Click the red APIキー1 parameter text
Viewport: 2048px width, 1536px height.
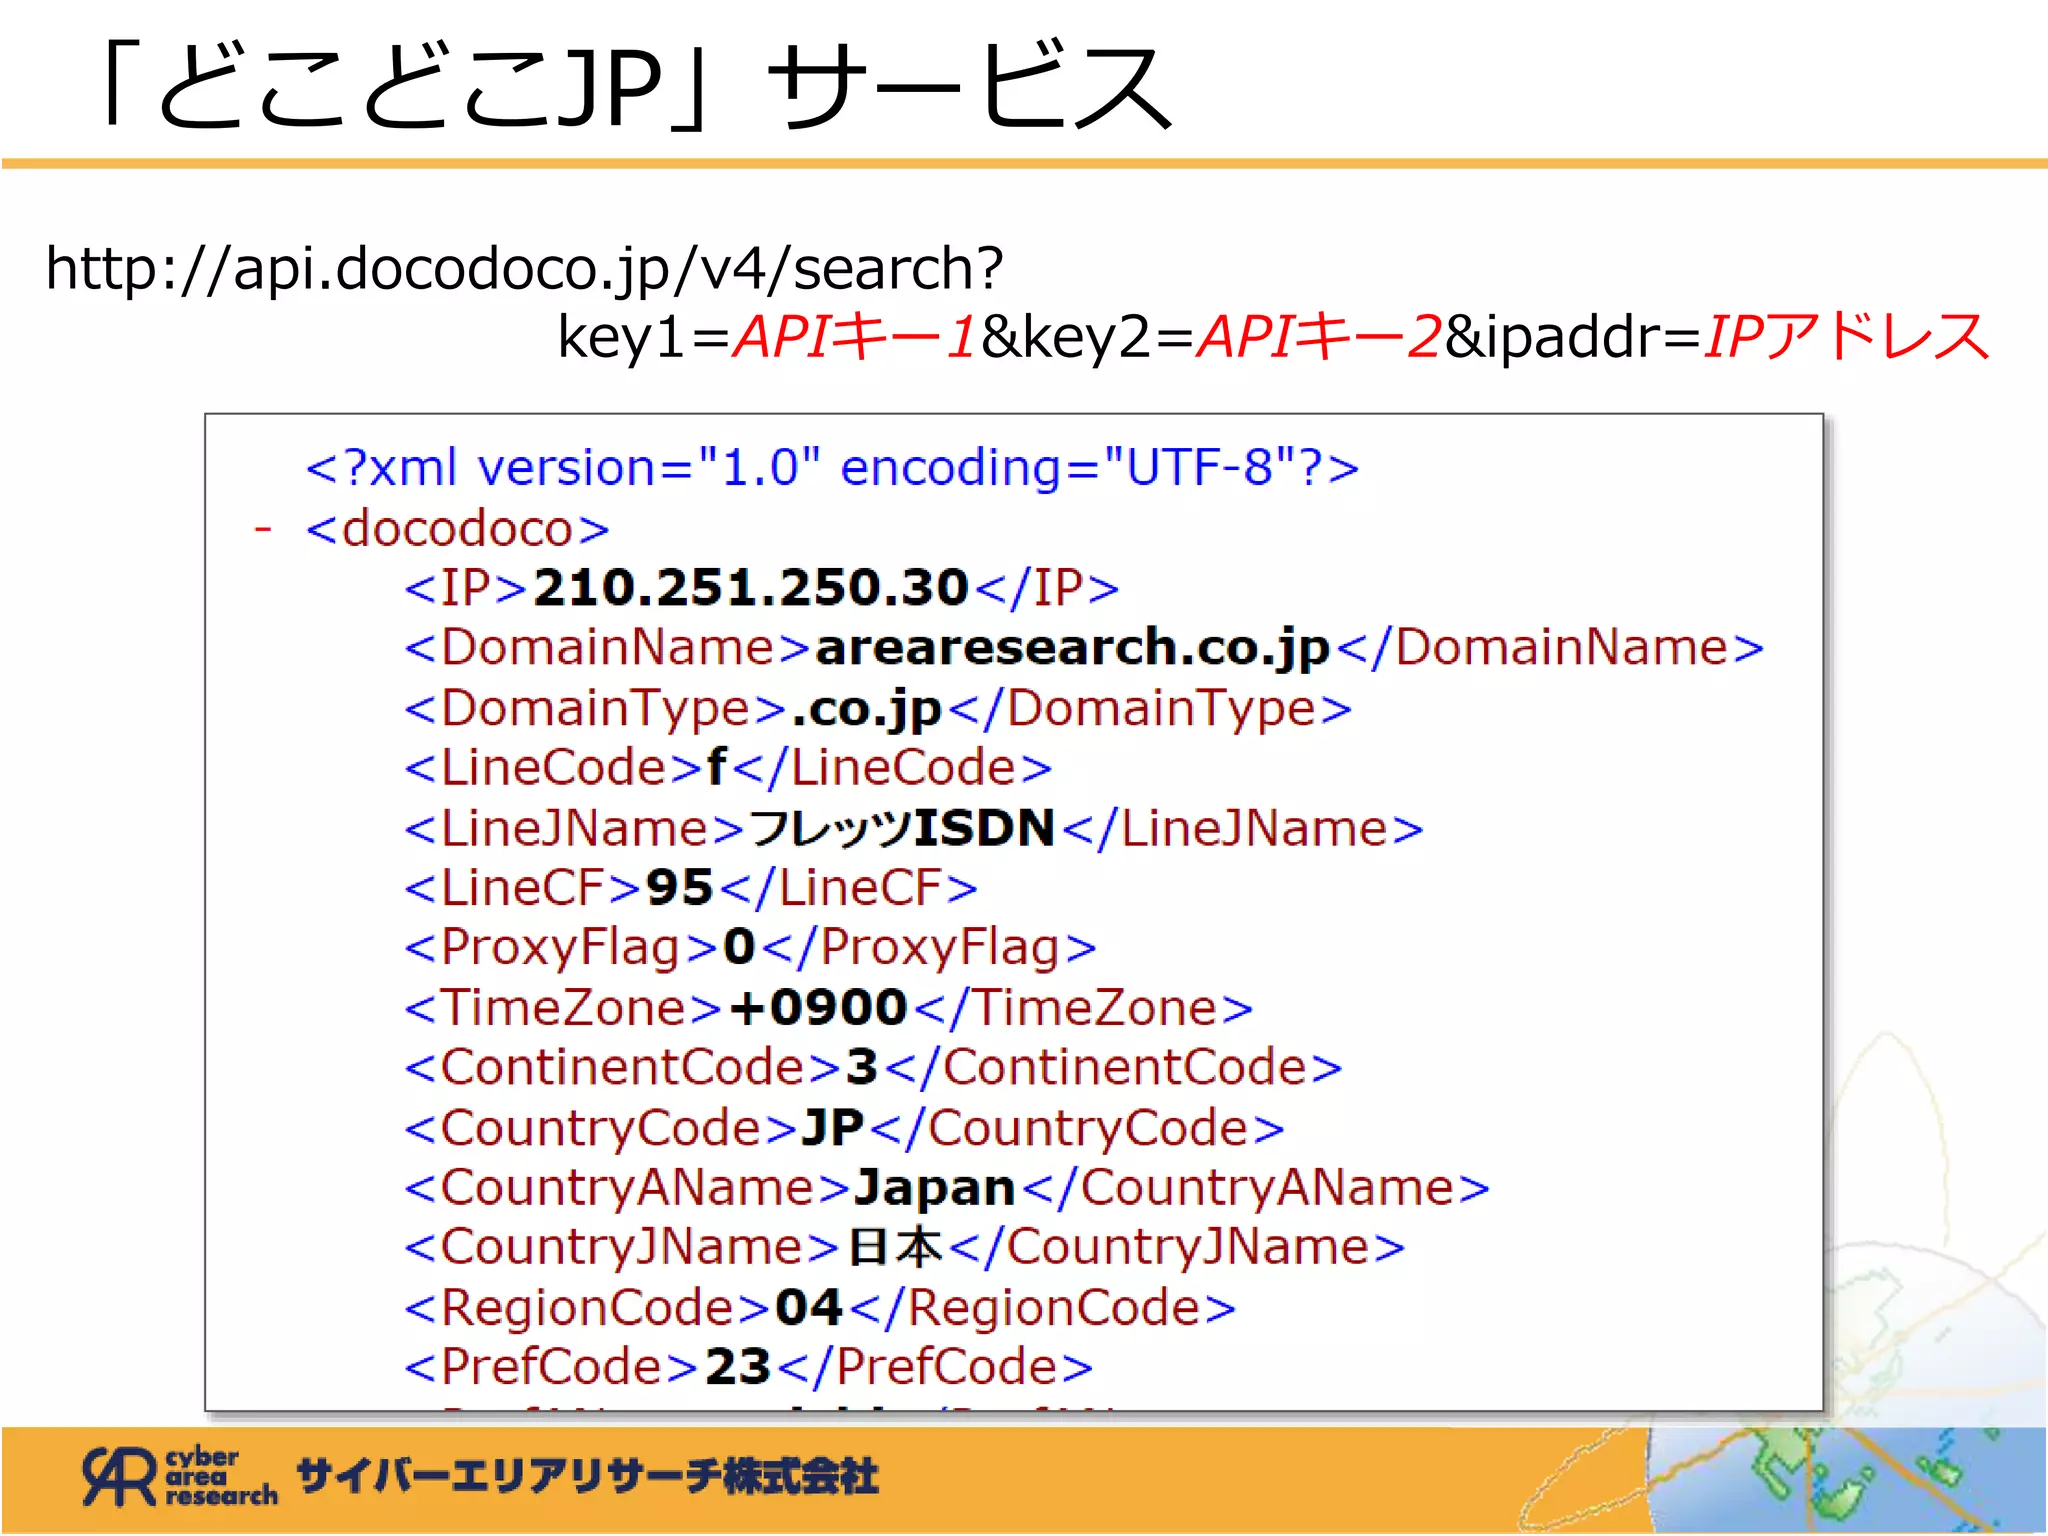click(855, 336)
